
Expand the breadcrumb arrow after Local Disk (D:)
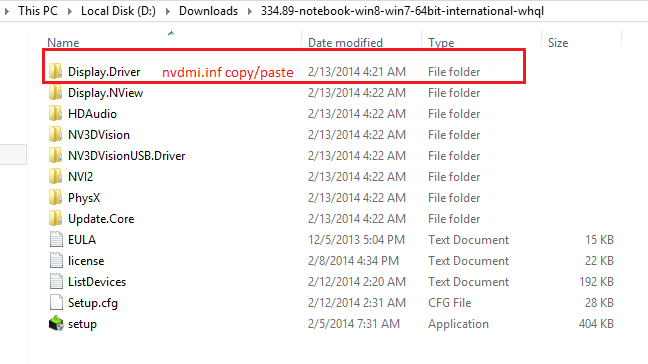pos(168,11)
